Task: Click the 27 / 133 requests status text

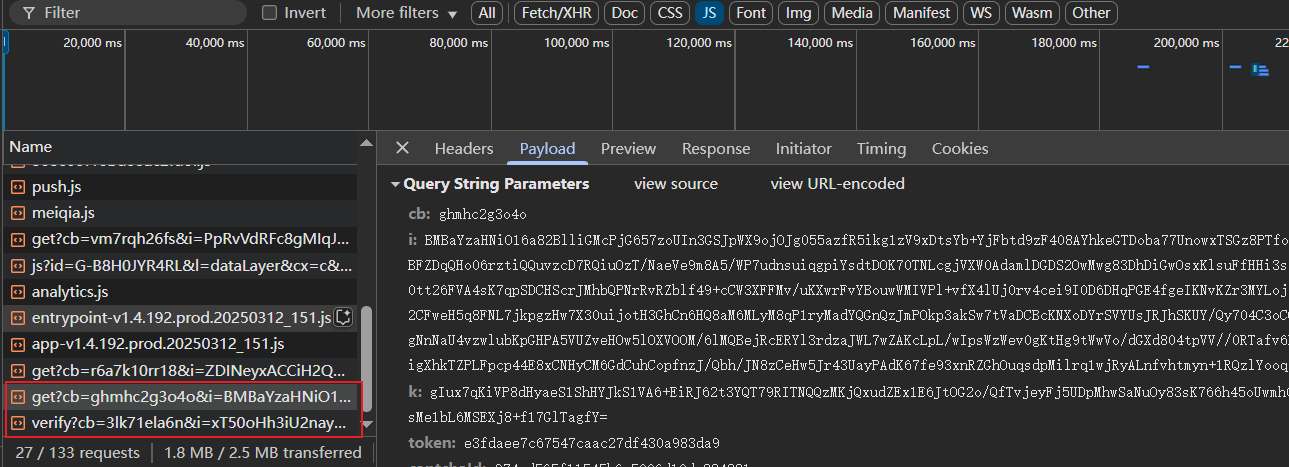Action: point(78,453)
